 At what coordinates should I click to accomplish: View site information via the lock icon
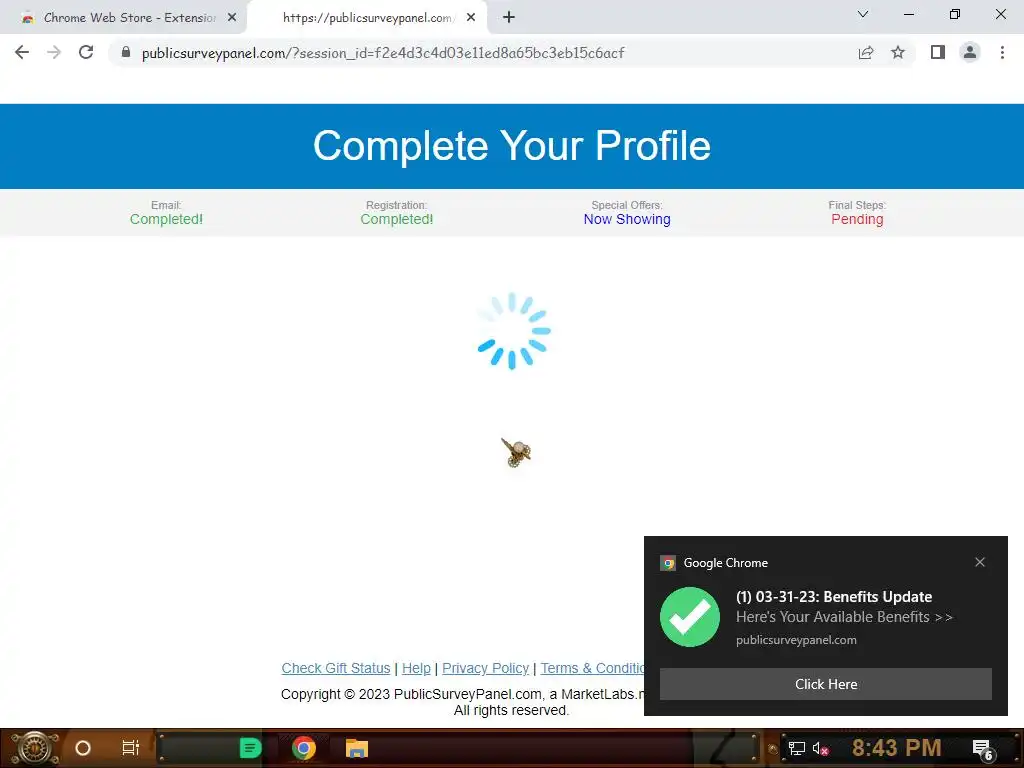tap(126, 52)
